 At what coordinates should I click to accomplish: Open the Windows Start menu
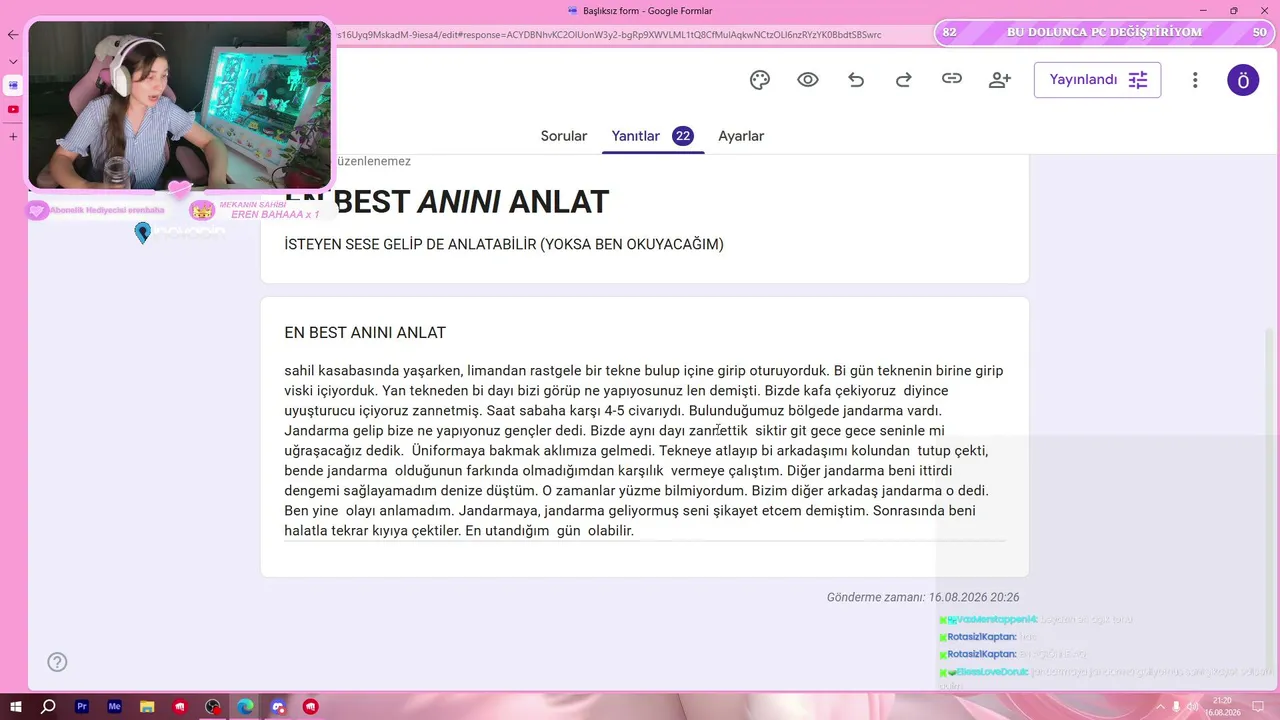(x=16, y=707)
